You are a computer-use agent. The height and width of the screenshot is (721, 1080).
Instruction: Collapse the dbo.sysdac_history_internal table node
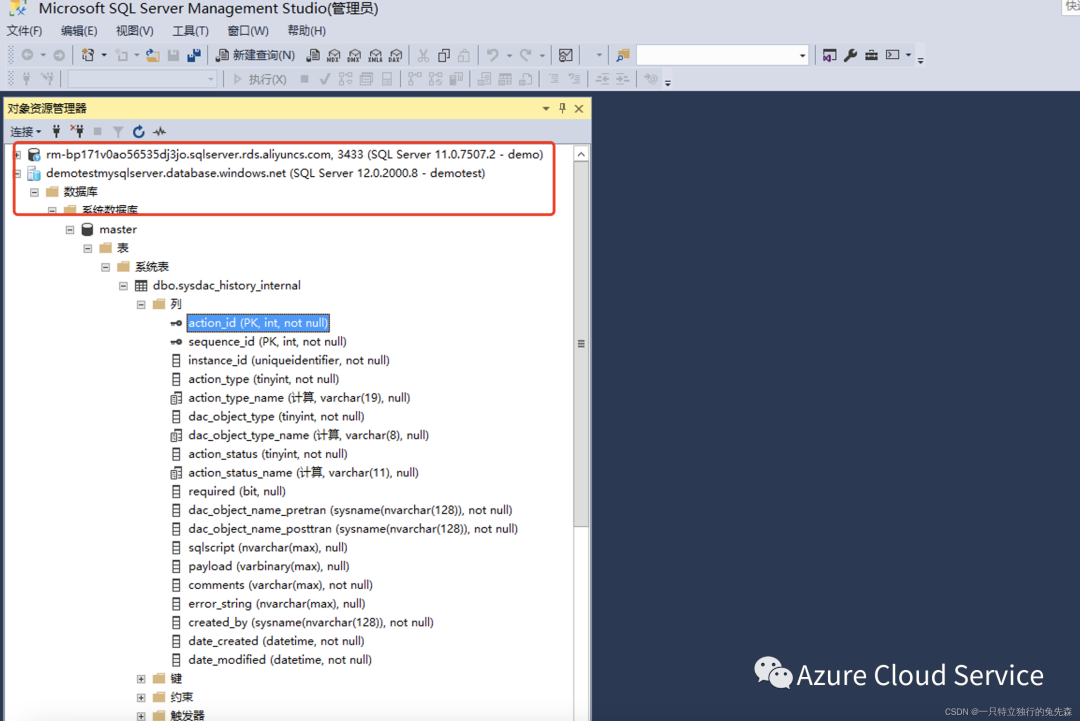pyautogui.click(x=123, y=286)
